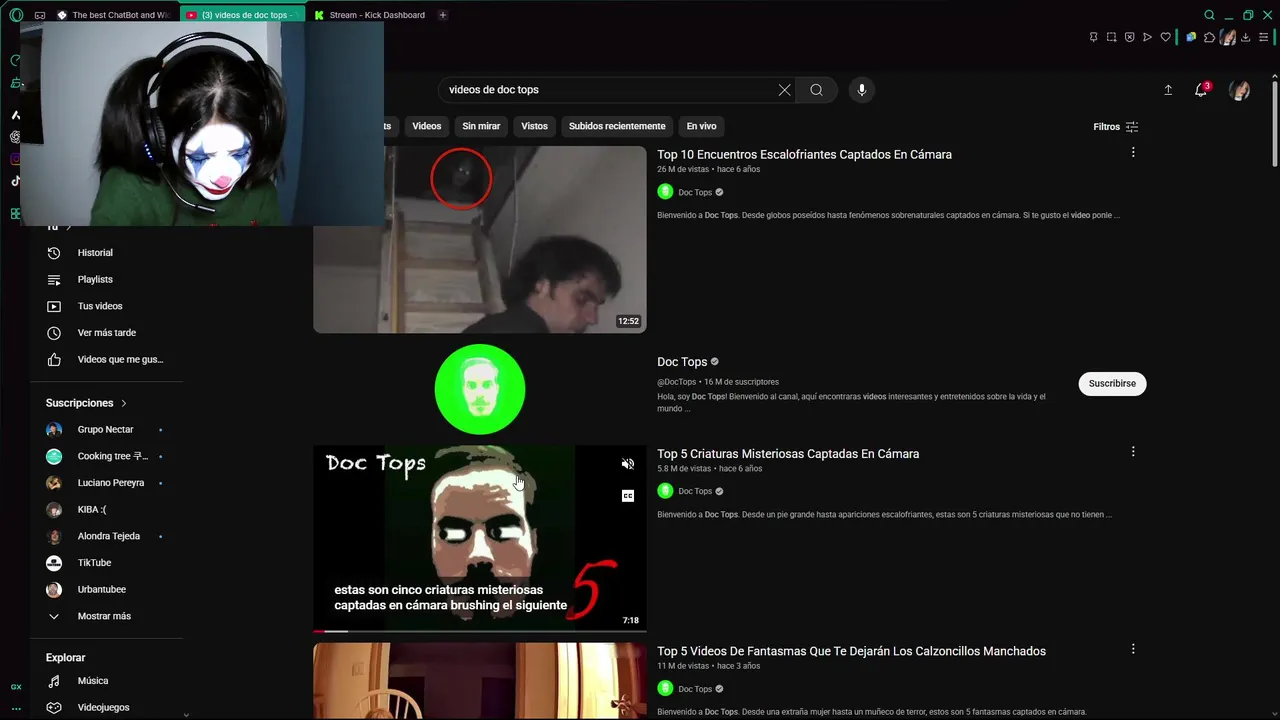1280x720 pixels.
Task: Open Top 5 Videos De Fantasmas title link
Action: click(x=851, y=651)
